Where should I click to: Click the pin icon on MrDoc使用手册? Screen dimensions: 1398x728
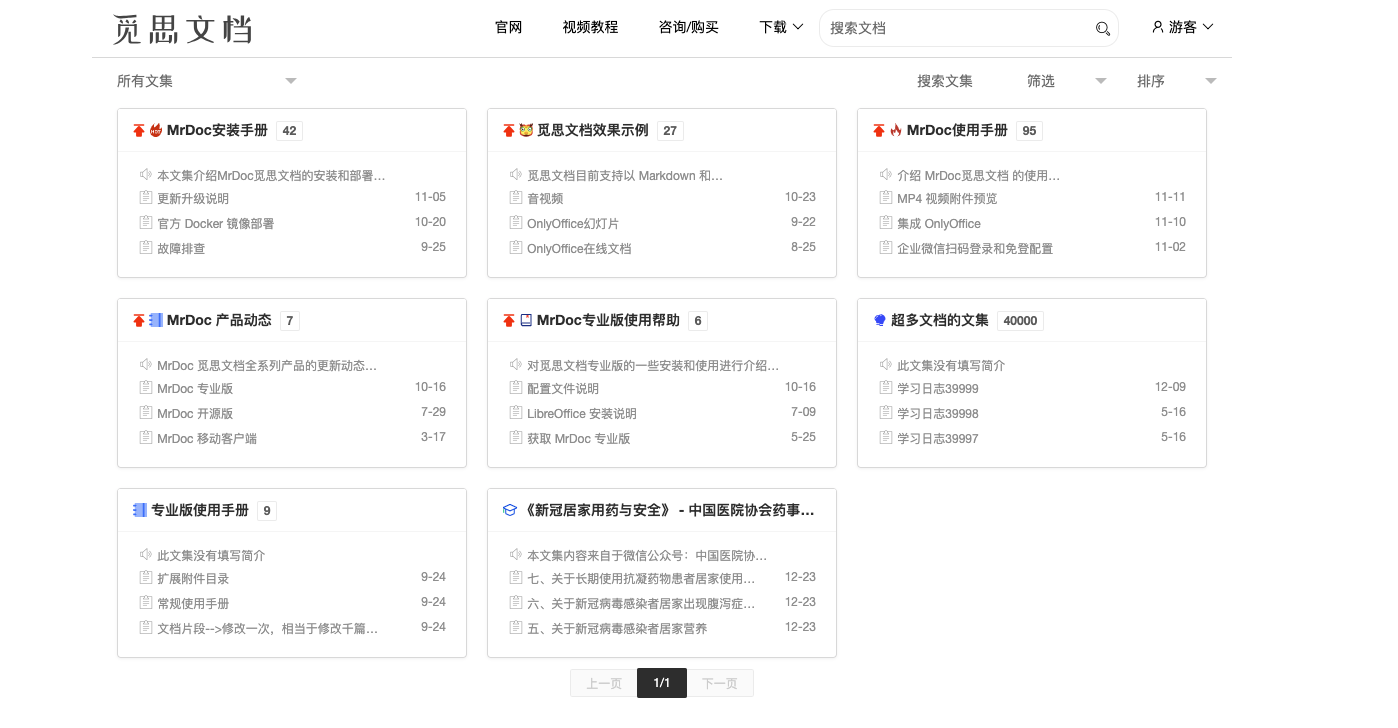click(x=879, y=130)
